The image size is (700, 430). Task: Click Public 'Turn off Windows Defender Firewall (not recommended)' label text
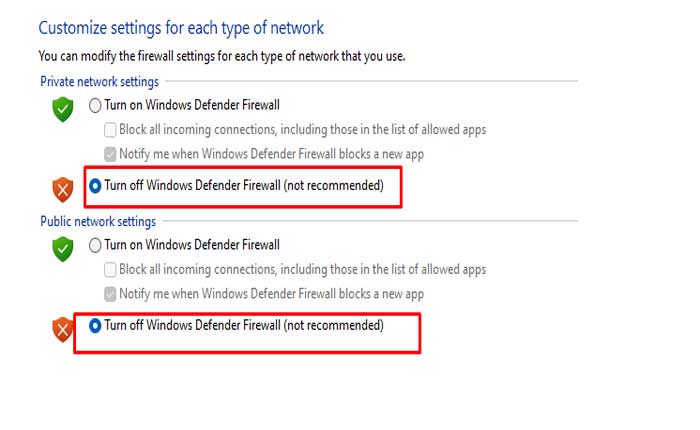[243, 325]
